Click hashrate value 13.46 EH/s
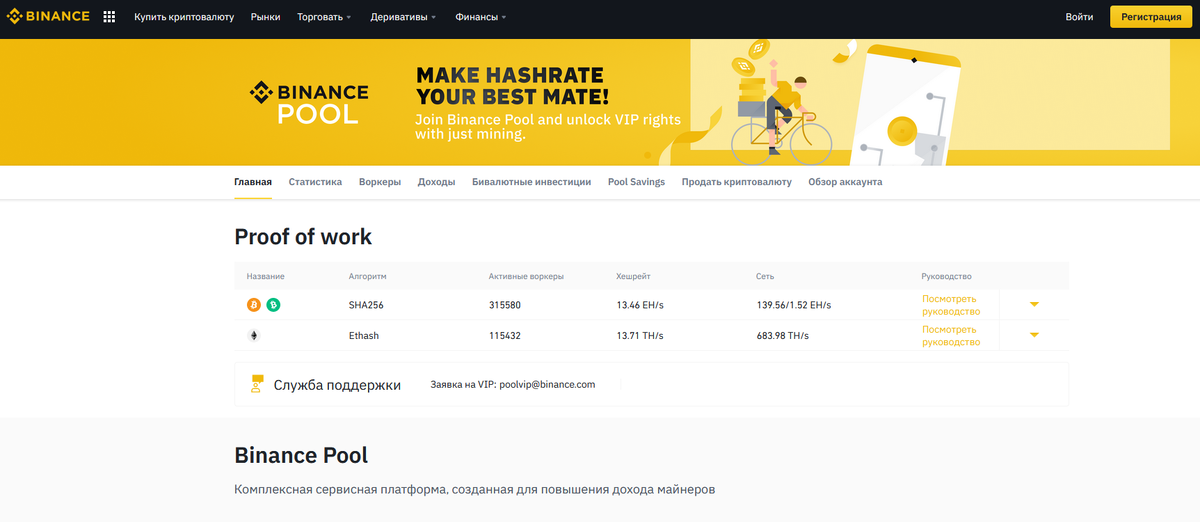The width and height of the screenshot is (1200, 522). pyautogui.click(x=640, y=305)
